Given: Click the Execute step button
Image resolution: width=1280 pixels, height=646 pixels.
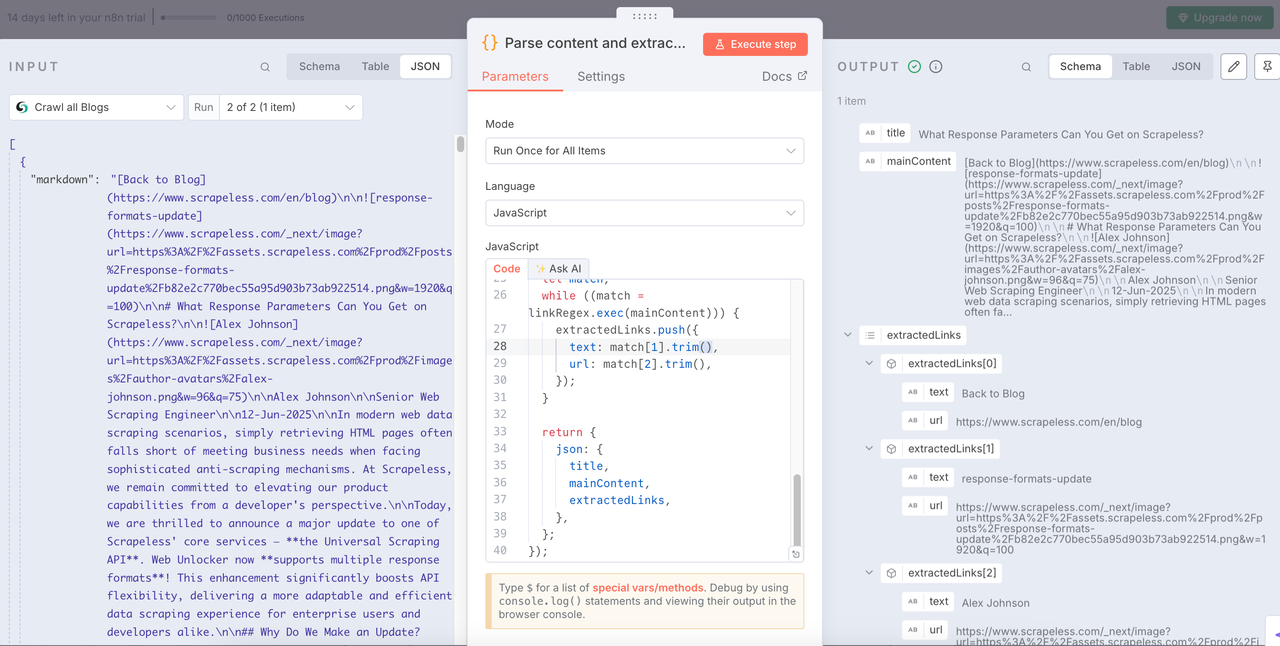Looking at the screenshot, I should tap(755, 44).
